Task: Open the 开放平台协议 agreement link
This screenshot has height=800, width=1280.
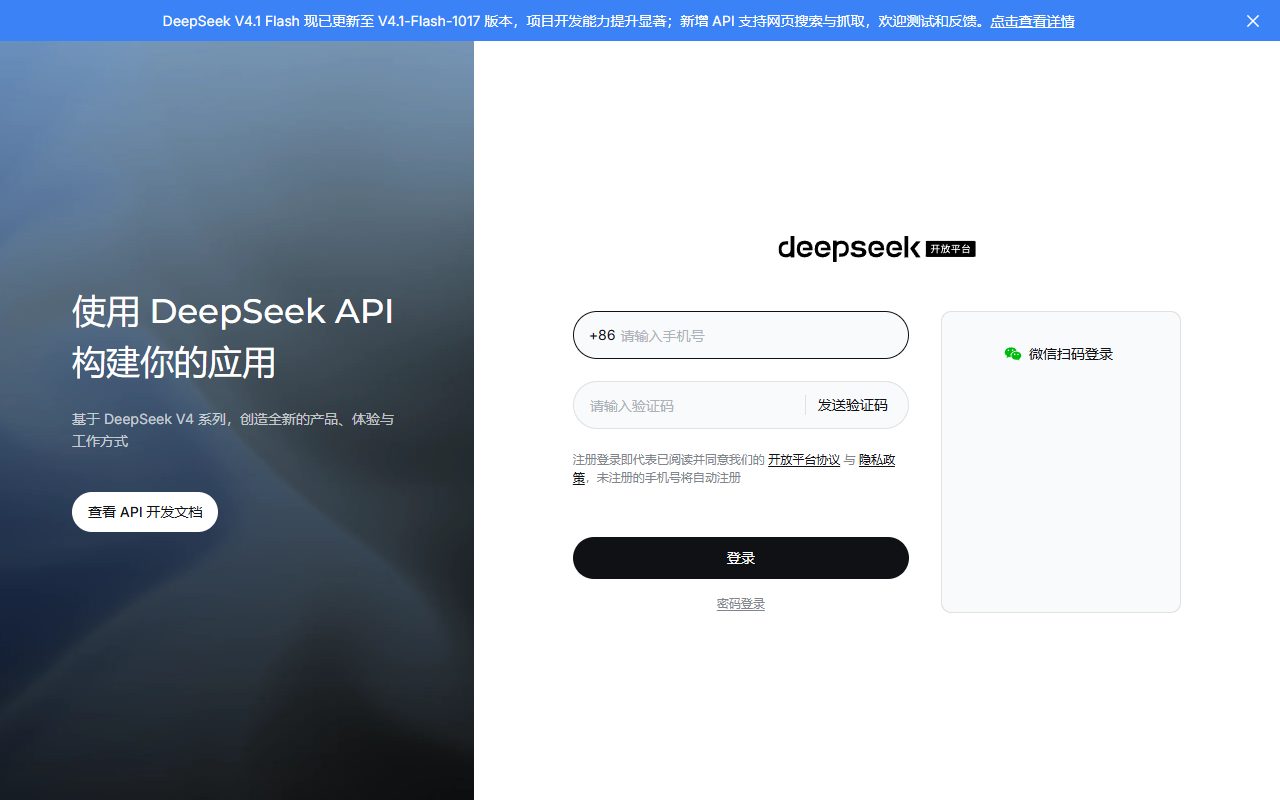Action: pyautogui.click(x=804, y=460)
